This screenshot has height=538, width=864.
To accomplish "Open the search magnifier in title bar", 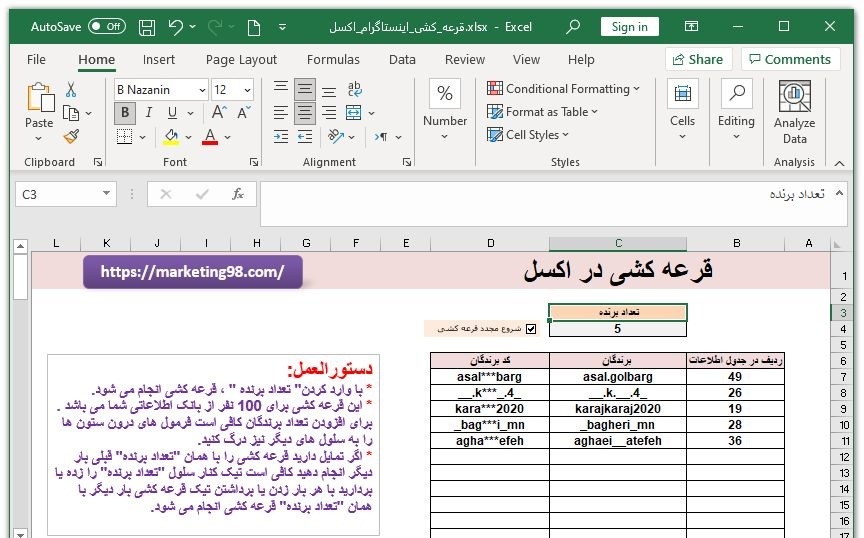I will tap(573, 26).
